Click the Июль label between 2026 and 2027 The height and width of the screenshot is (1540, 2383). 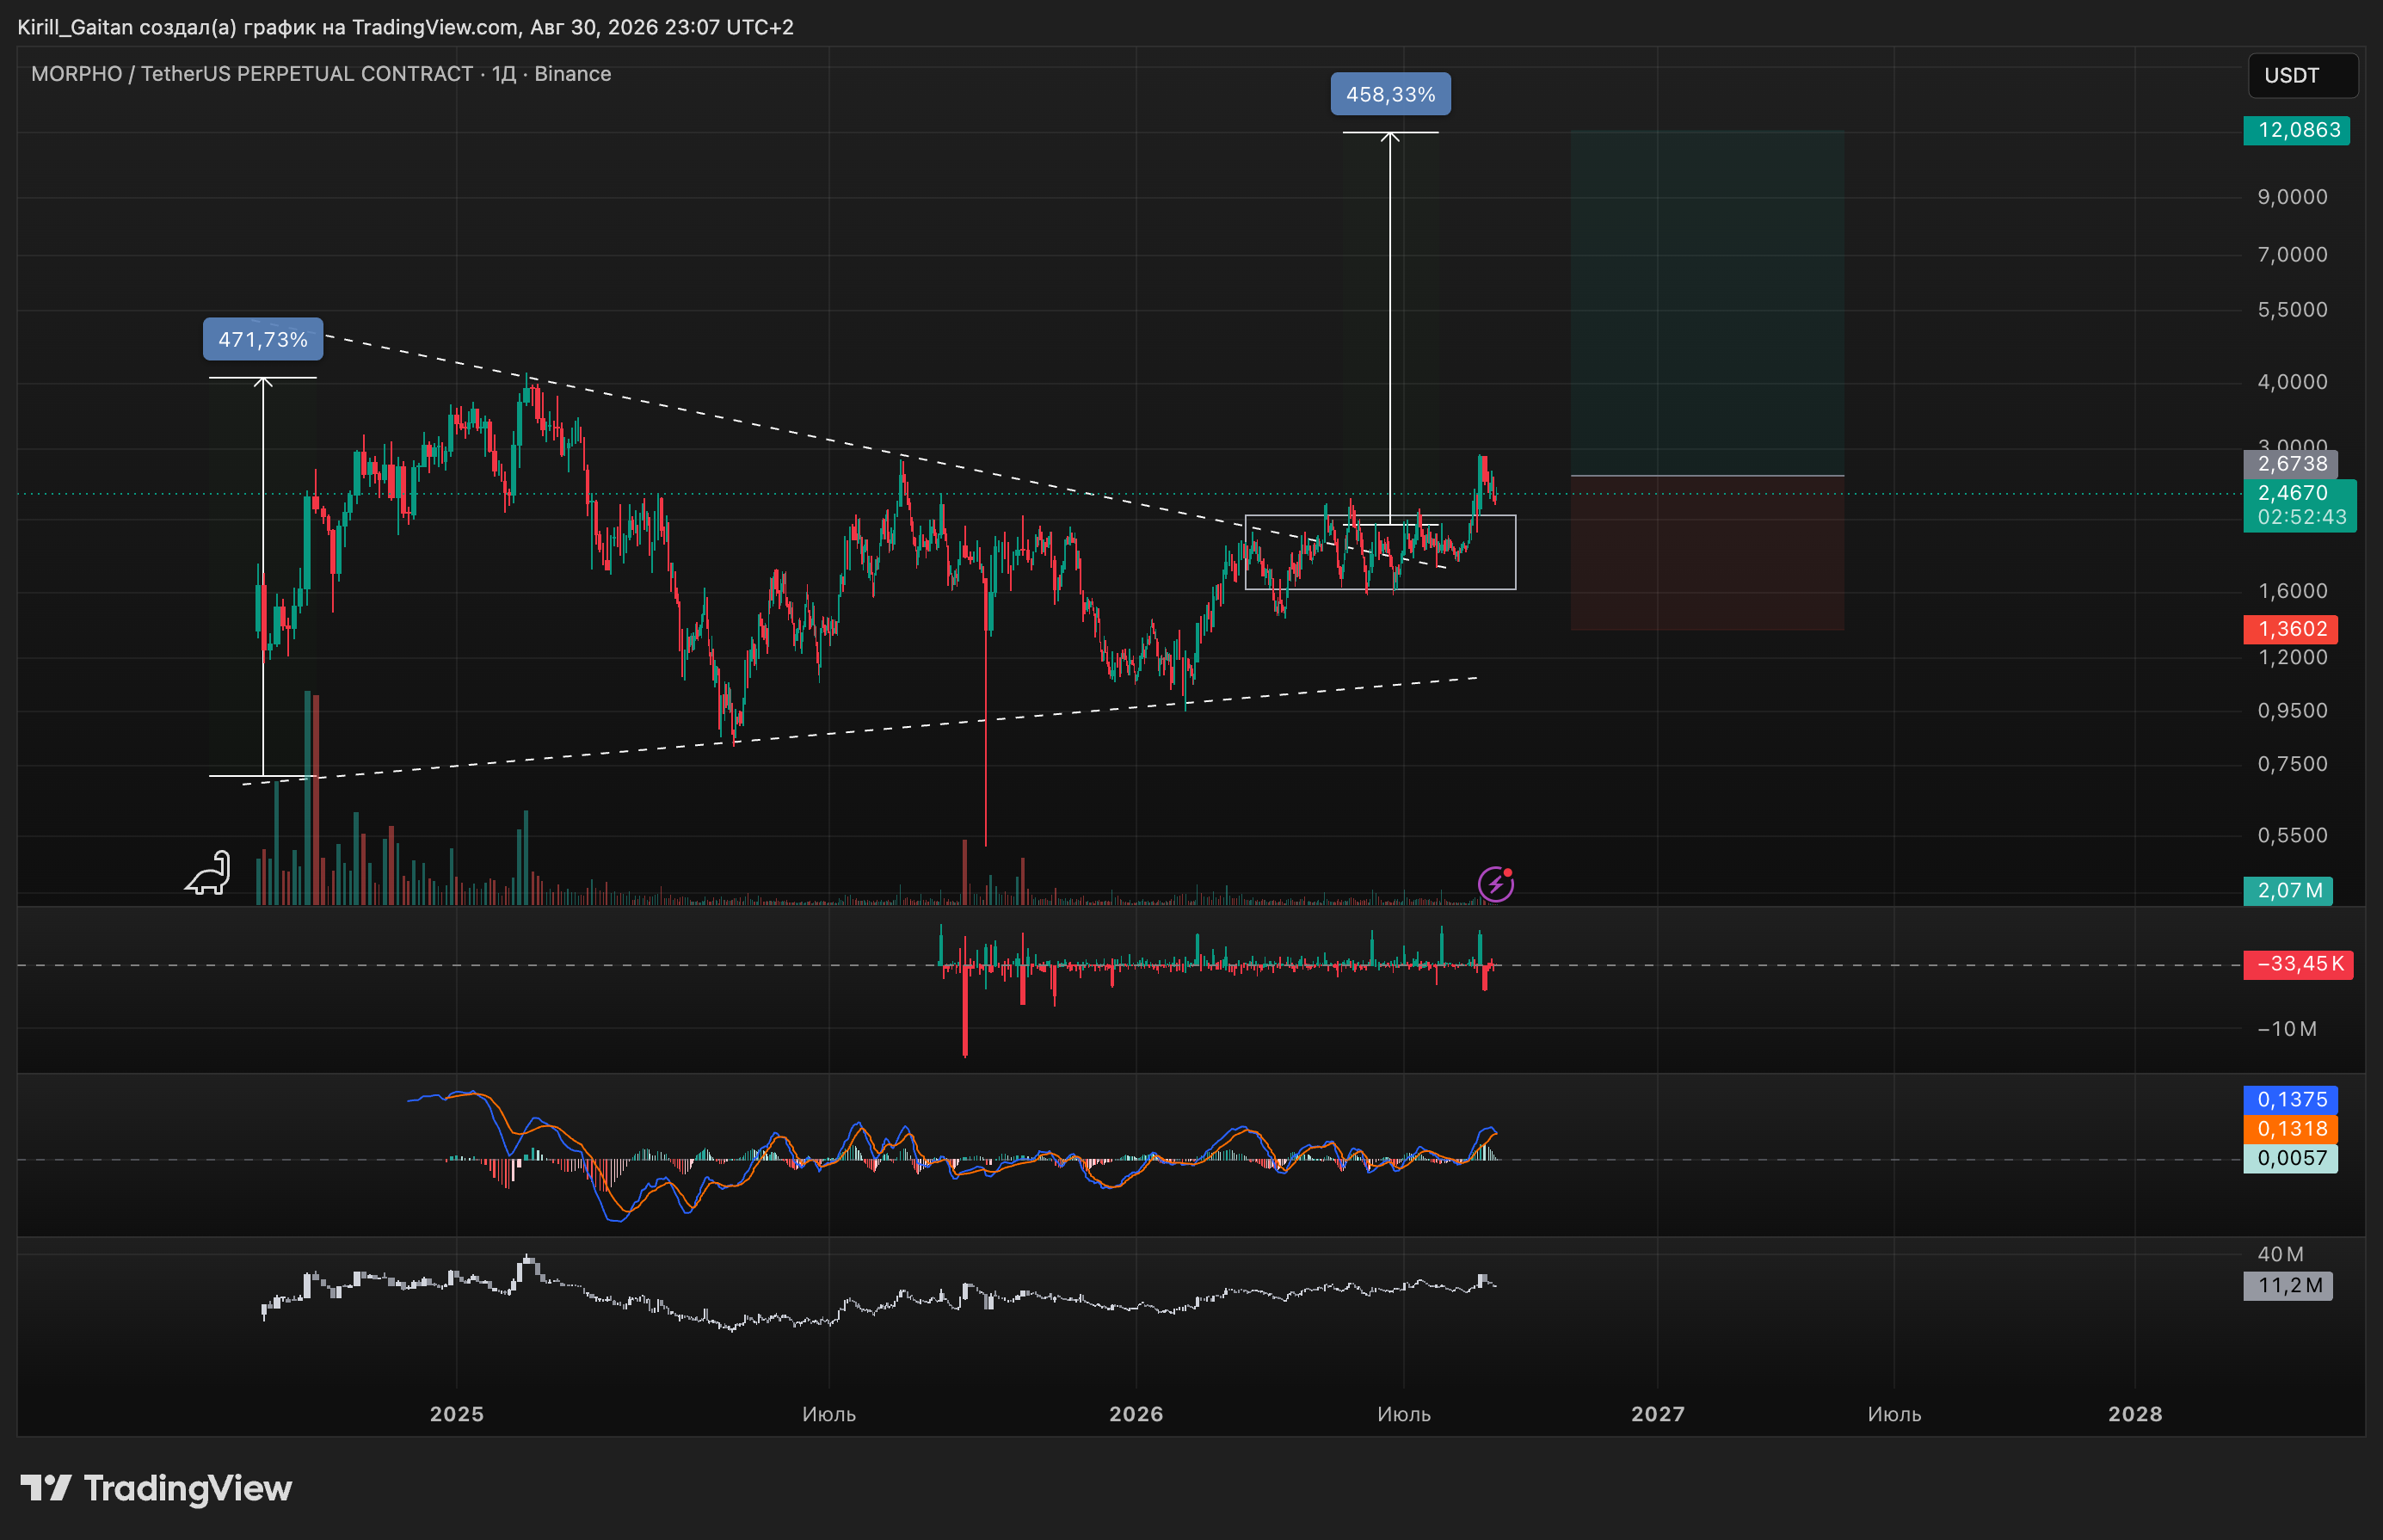pos(1404,1414)
